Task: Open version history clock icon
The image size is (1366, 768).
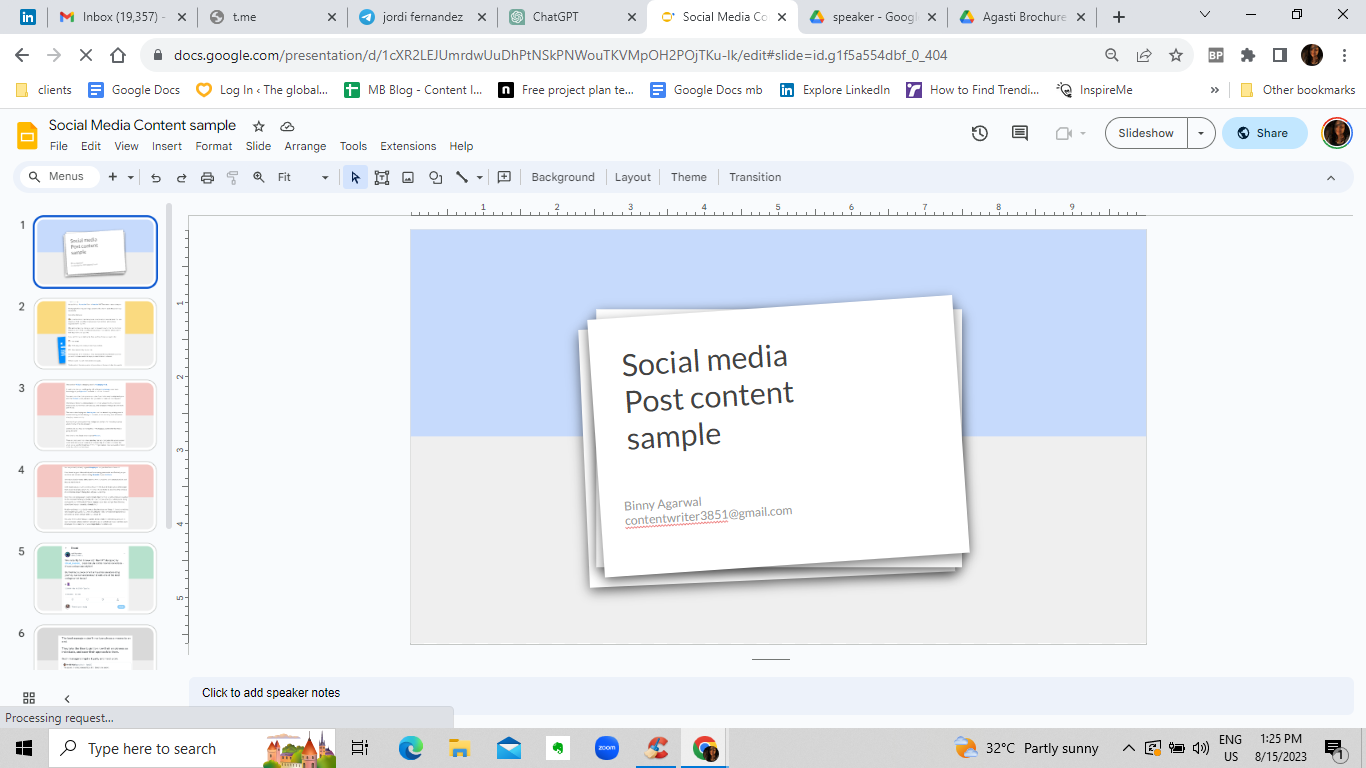Action: tap(980, 133)
